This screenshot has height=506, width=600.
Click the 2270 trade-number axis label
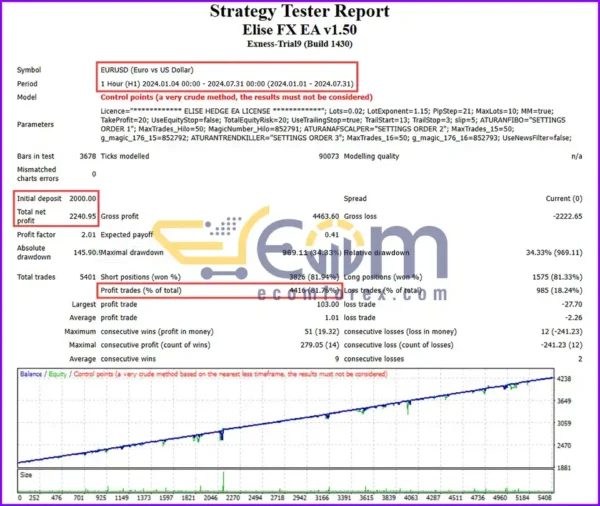click(x=233, y=498)
